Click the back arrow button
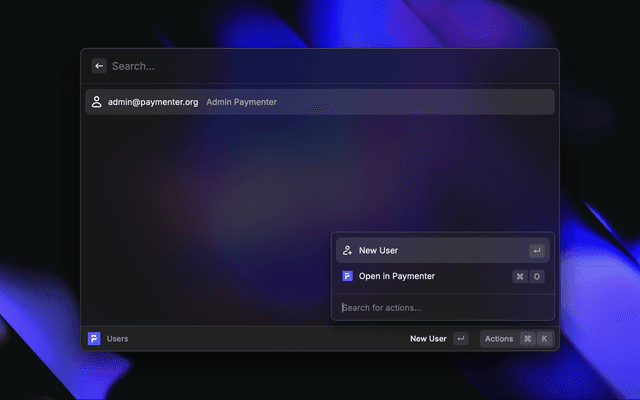Screen dimensions: 640x400 click(98, 66)
